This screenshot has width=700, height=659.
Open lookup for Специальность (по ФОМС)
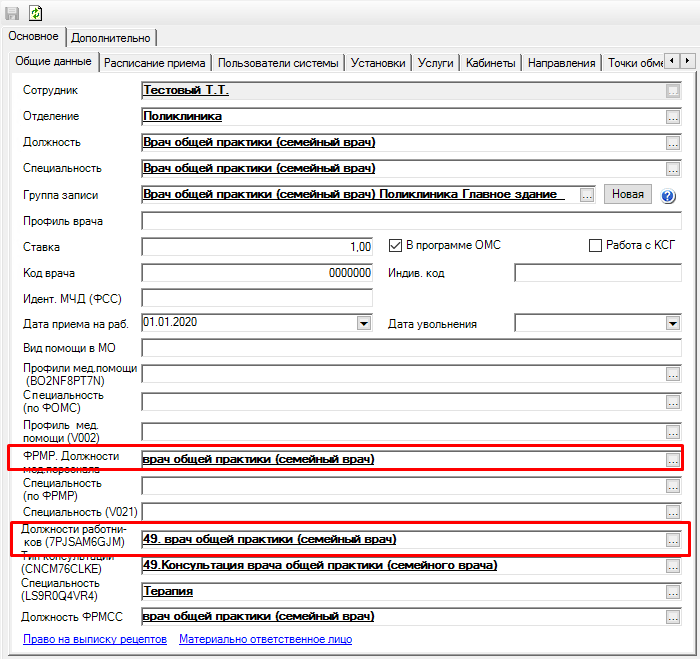click(x=673, y=402)
